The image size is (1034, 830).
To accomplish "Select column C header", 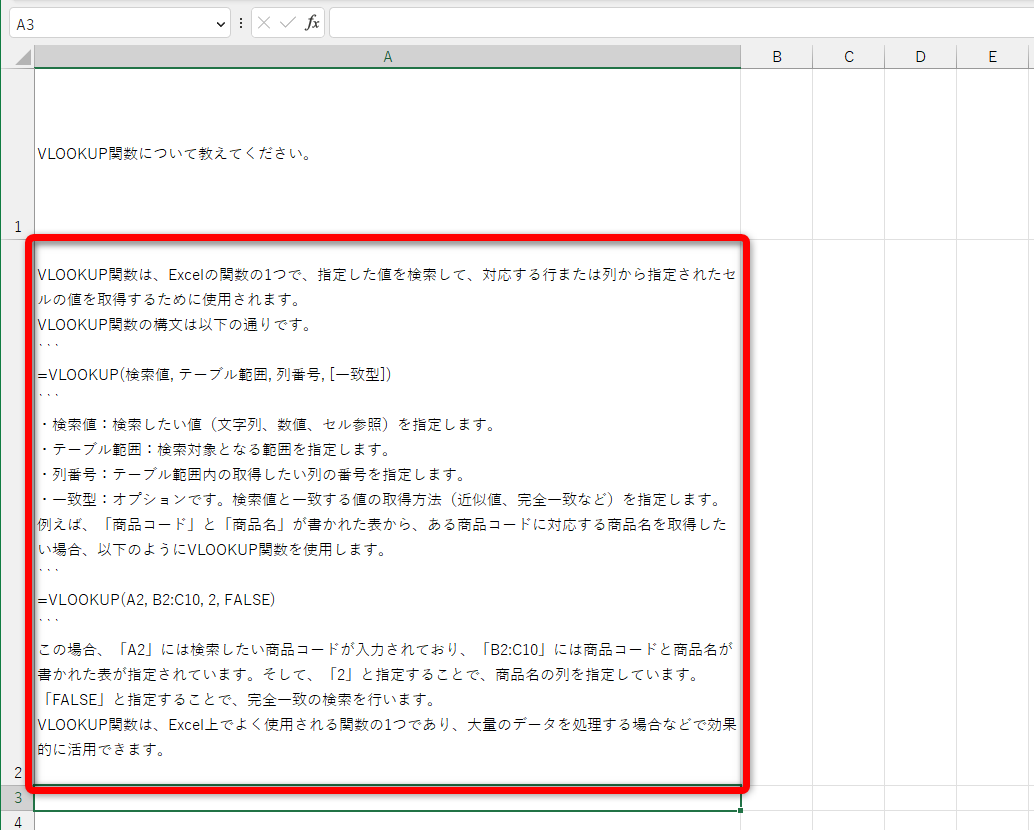I will click(x=849, y=56).
